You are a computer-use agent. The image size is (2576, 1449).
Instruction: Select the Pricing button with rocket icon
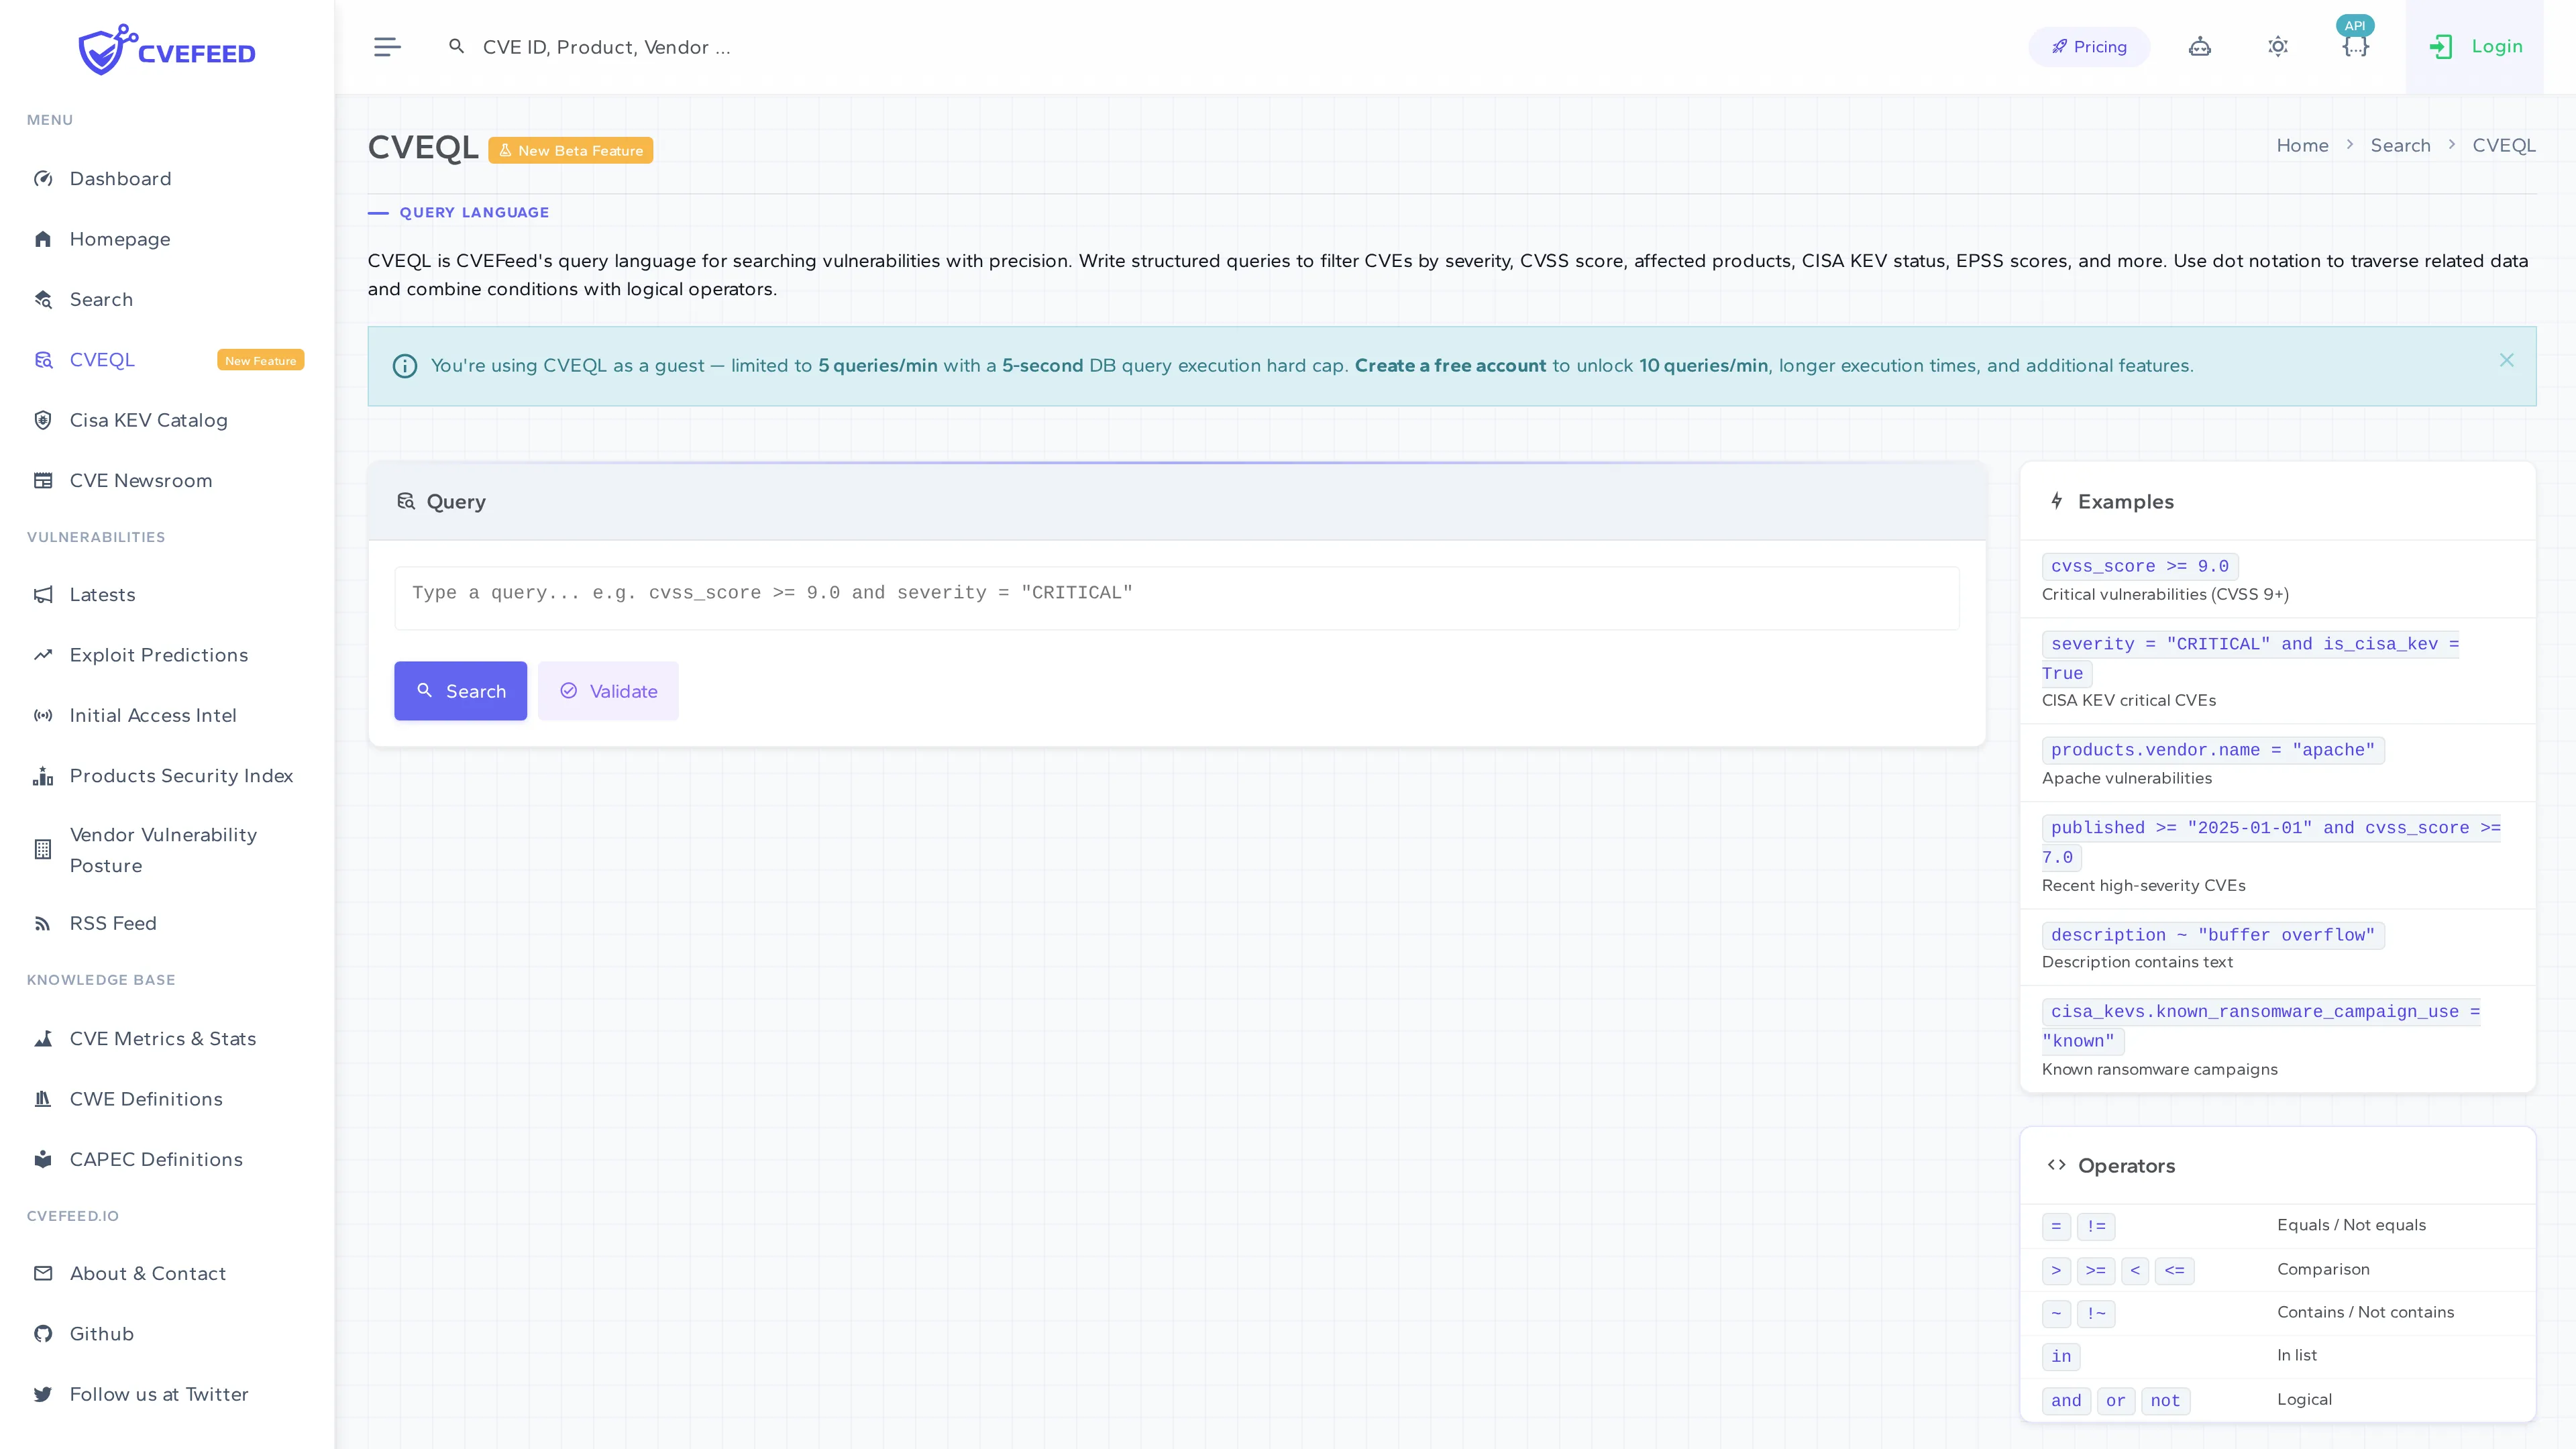[2088, 46]
